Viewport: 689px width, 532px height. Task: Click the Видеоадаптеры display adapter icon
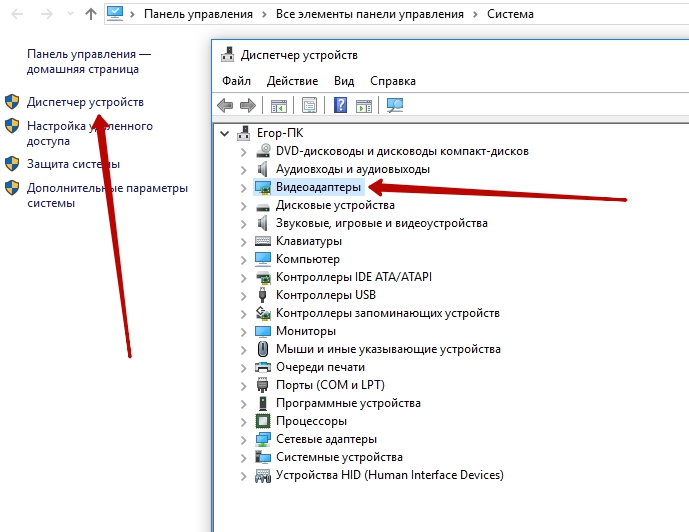(263, 188)
